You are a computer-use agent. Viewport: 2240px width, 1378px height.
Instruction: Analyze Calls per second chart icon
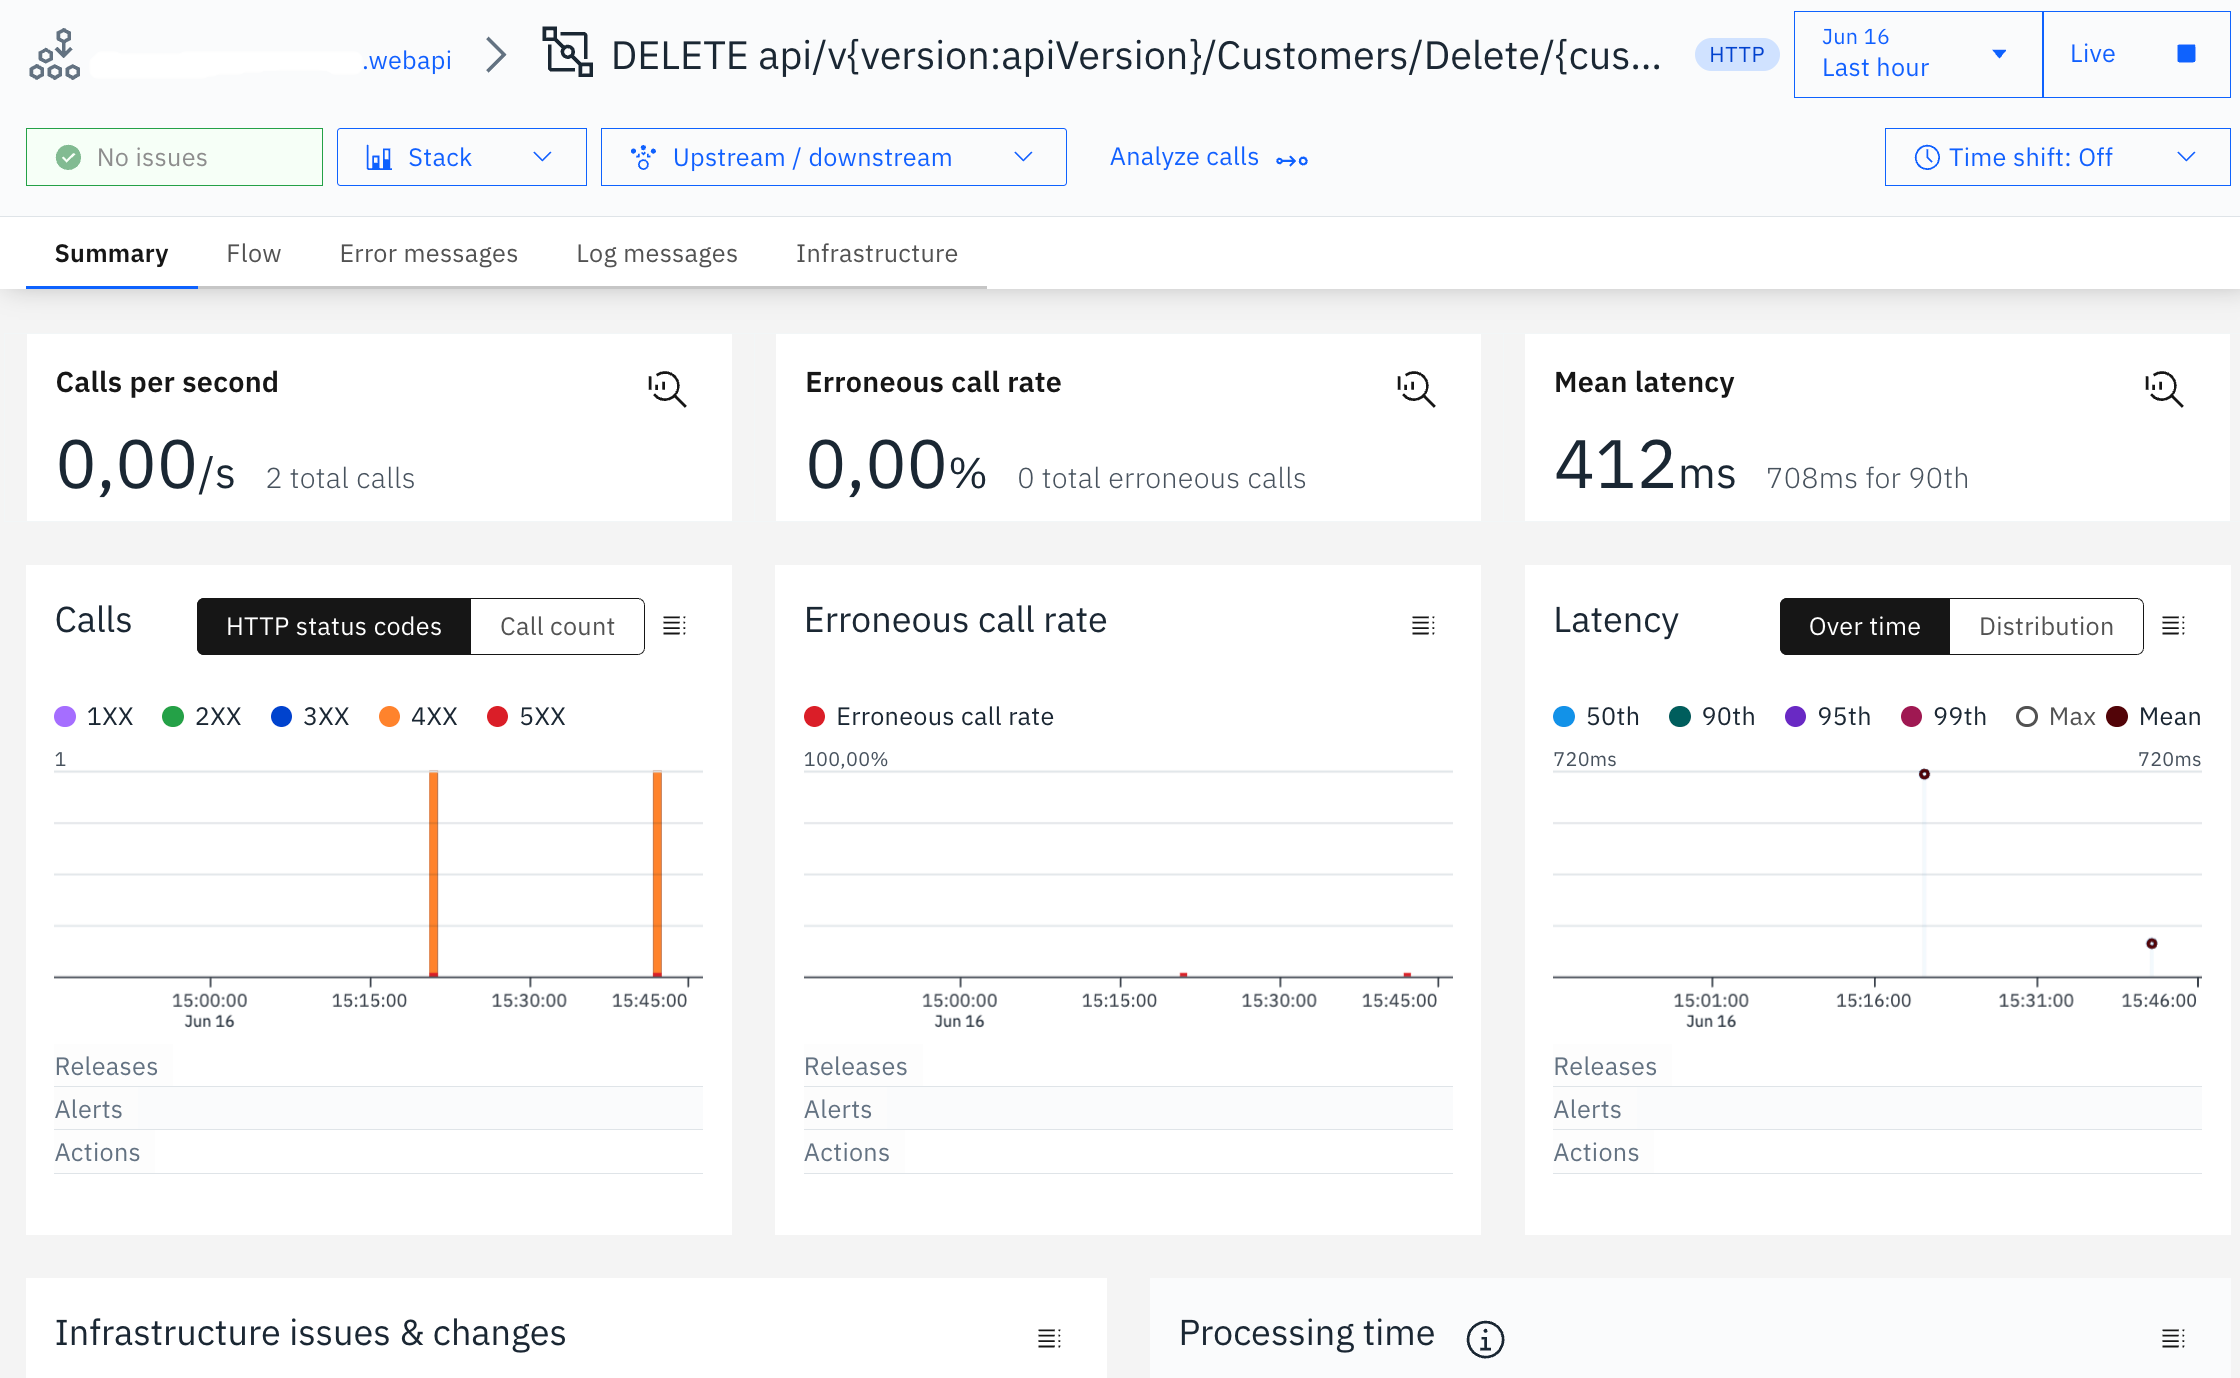pos(666,388)
